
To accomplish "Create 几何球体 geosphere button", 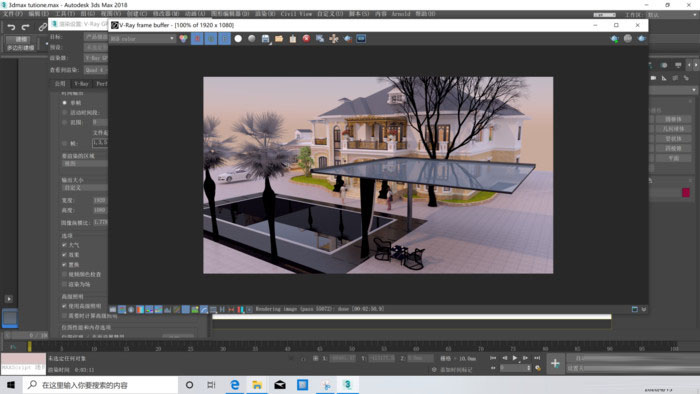I will [673, 129].
